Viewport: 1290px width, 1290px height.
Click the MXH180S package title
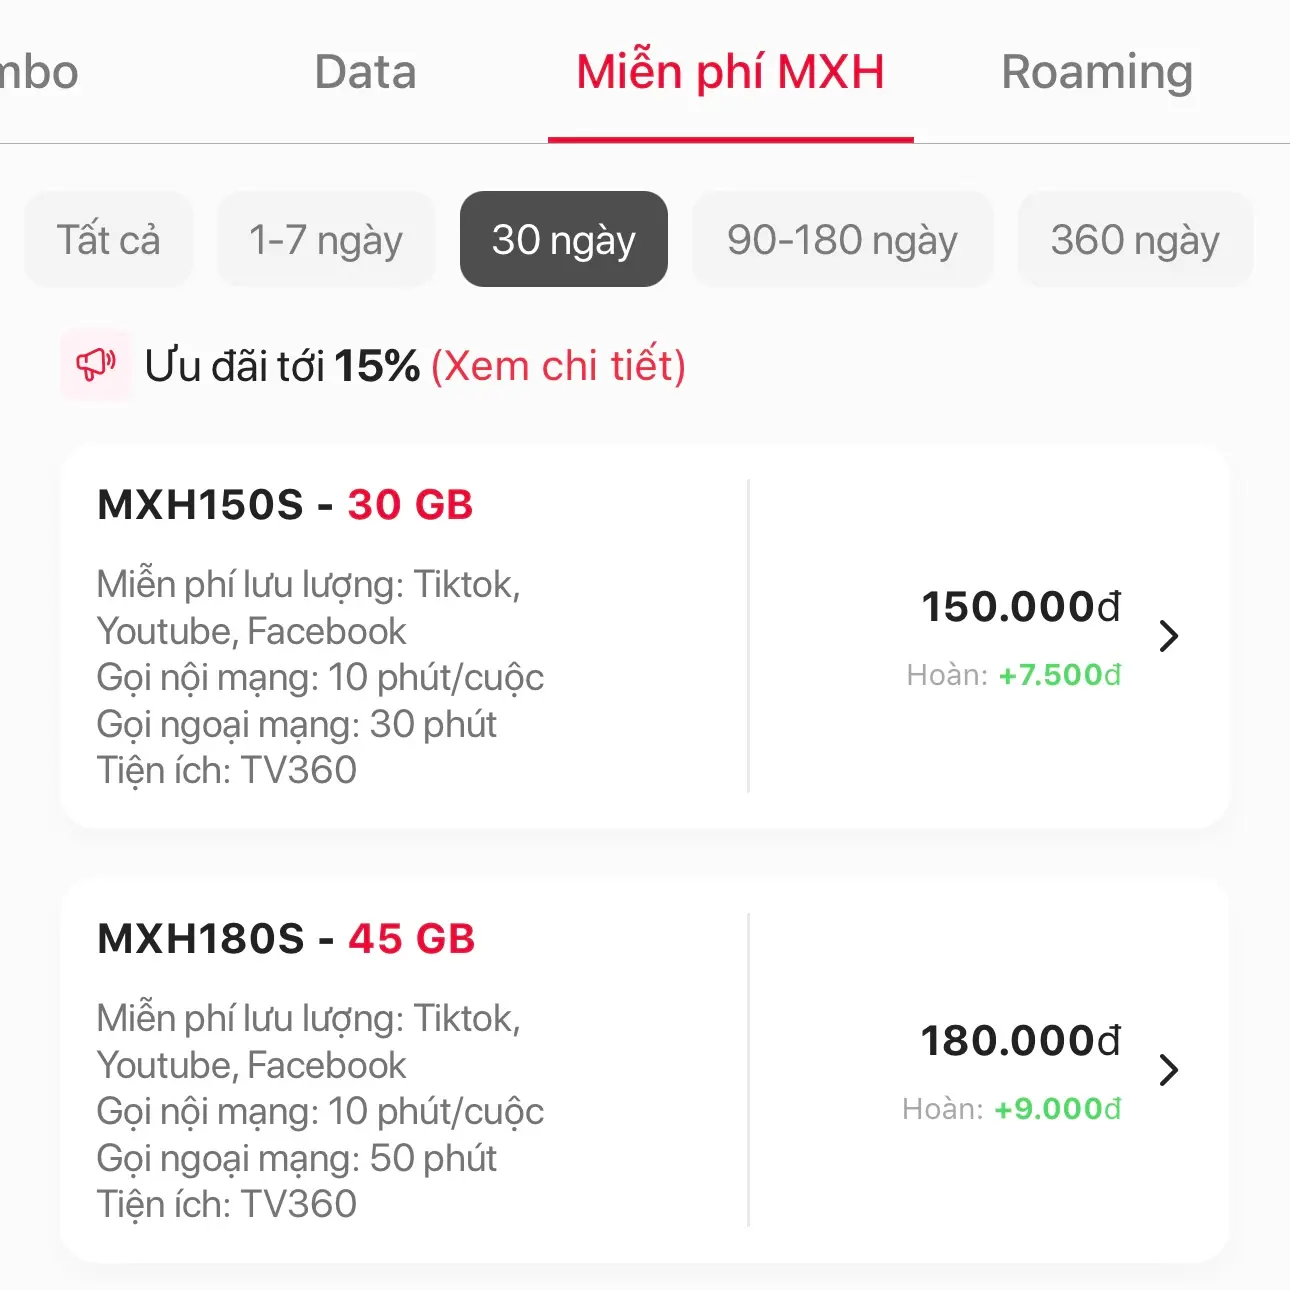pyautogui.click(x=285, y=939)
